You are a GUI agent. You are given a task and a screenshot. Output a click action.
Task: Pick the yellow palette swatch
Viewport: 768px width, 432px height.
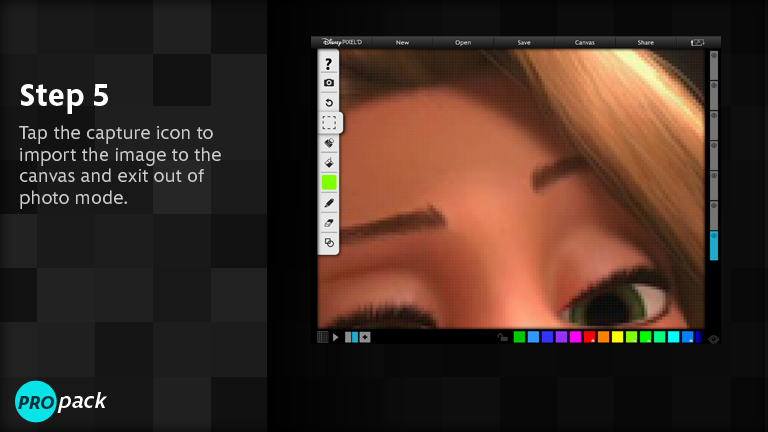click(617, 336)
